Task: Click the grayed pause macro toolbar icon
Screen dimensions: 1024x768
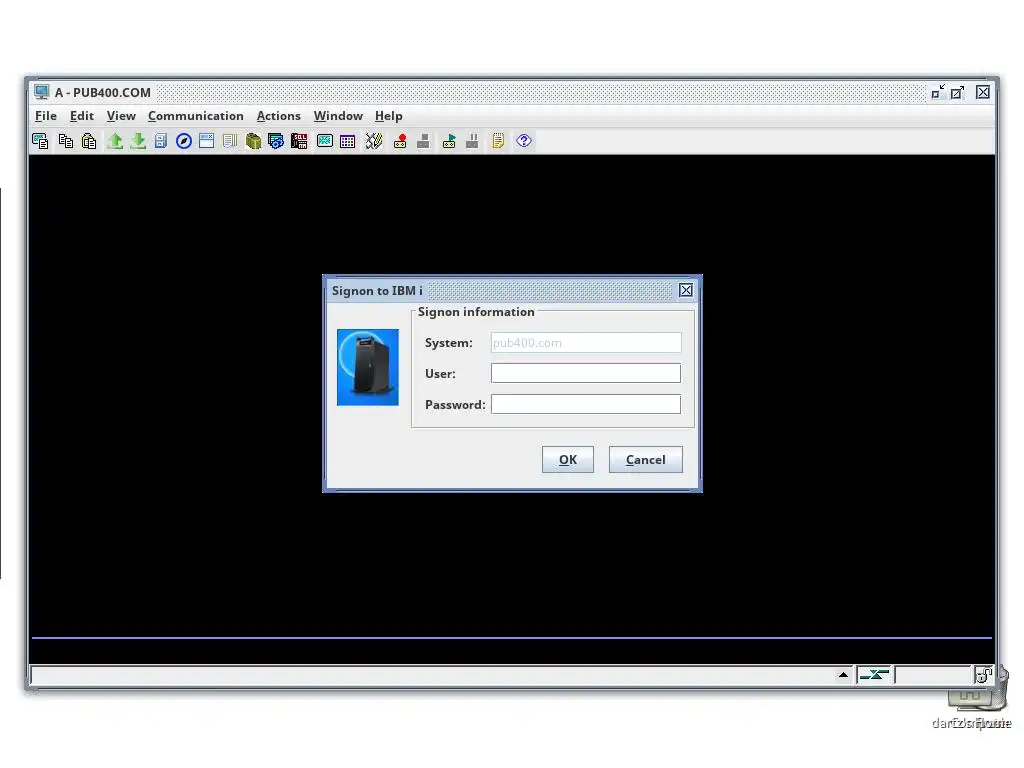Action: coord(472,141)
